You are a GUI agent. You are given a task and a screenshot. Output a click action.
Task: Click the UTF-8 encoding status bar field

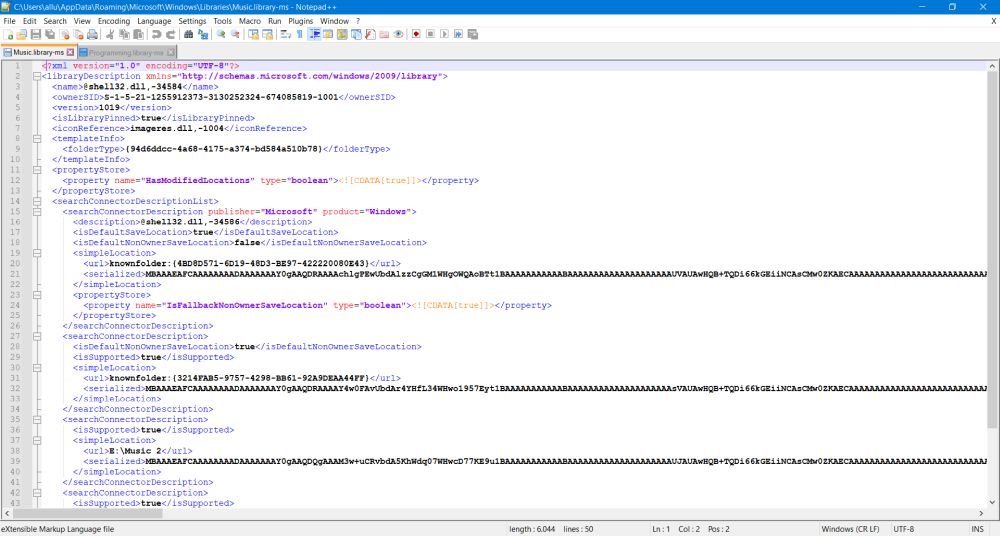pyautogui.click(x=904, y=529)
